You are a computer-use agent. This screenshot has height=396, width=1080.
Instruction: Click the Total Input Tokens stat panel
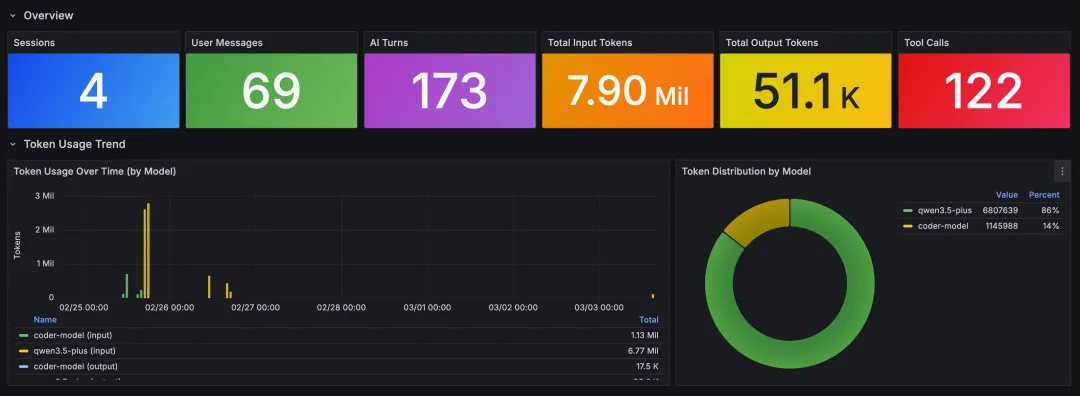(627, 90)
